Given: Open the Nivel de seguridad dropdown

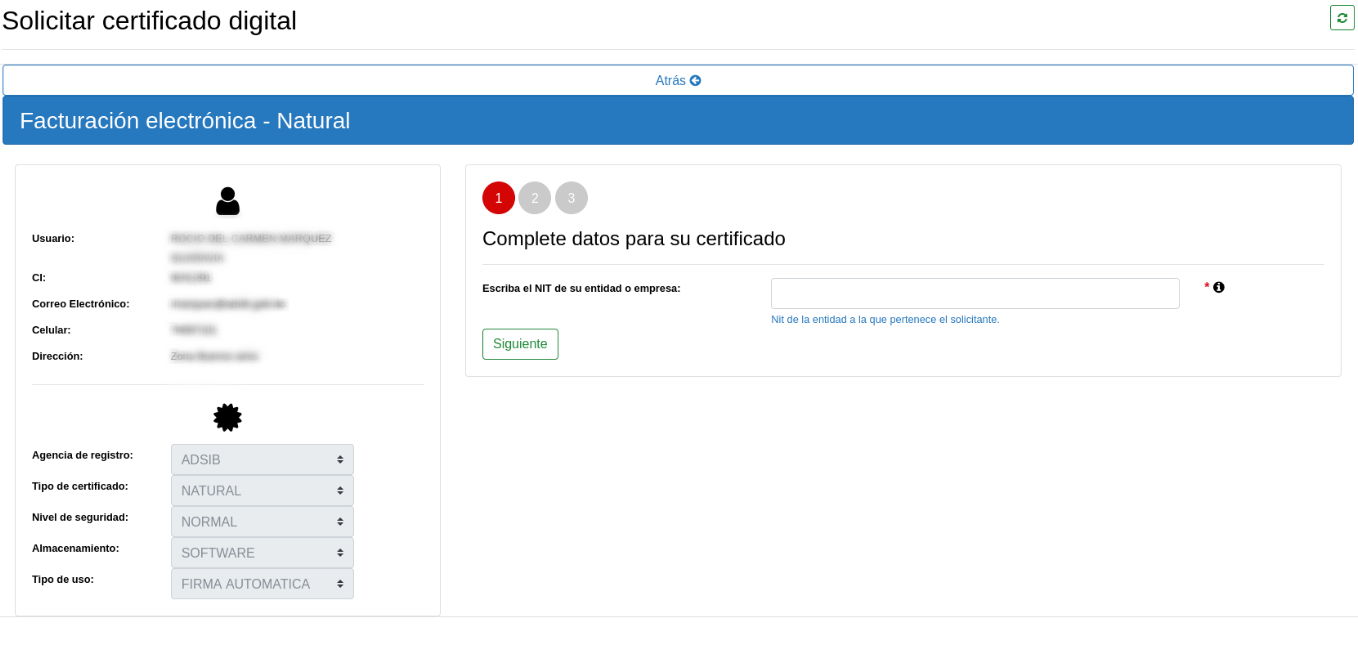Looking at the screenshot, I should pos(262,522).
